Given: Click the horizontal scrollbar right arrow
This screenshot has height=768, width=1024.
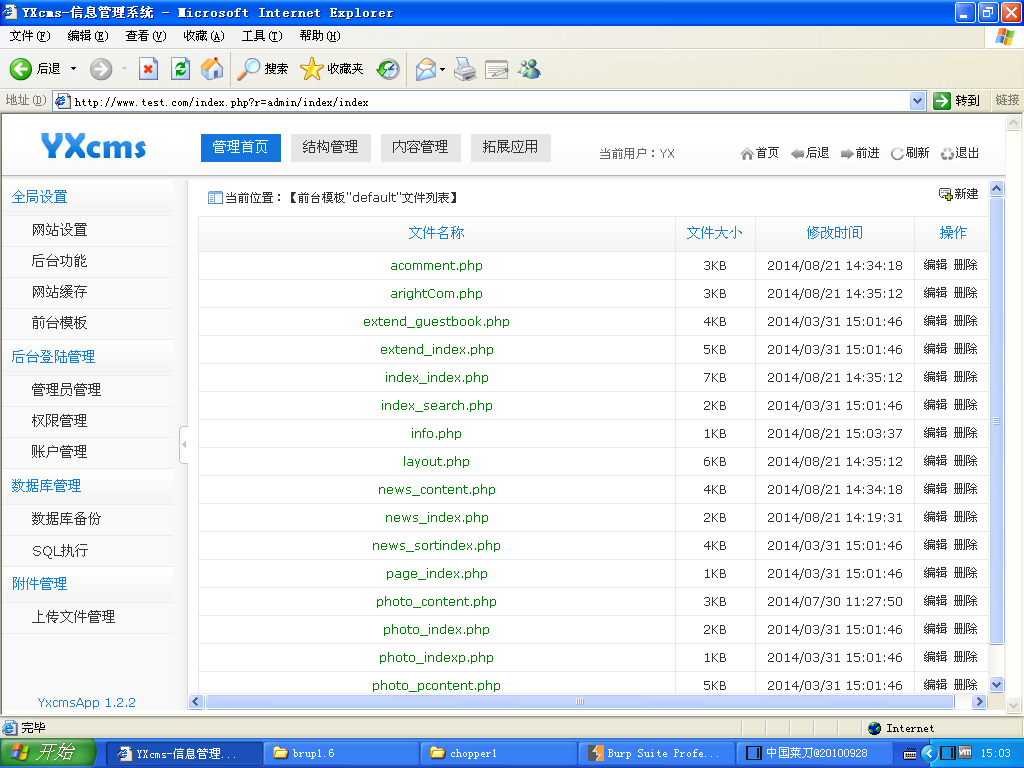Looking at the screenshot, I should click(978, 702).
